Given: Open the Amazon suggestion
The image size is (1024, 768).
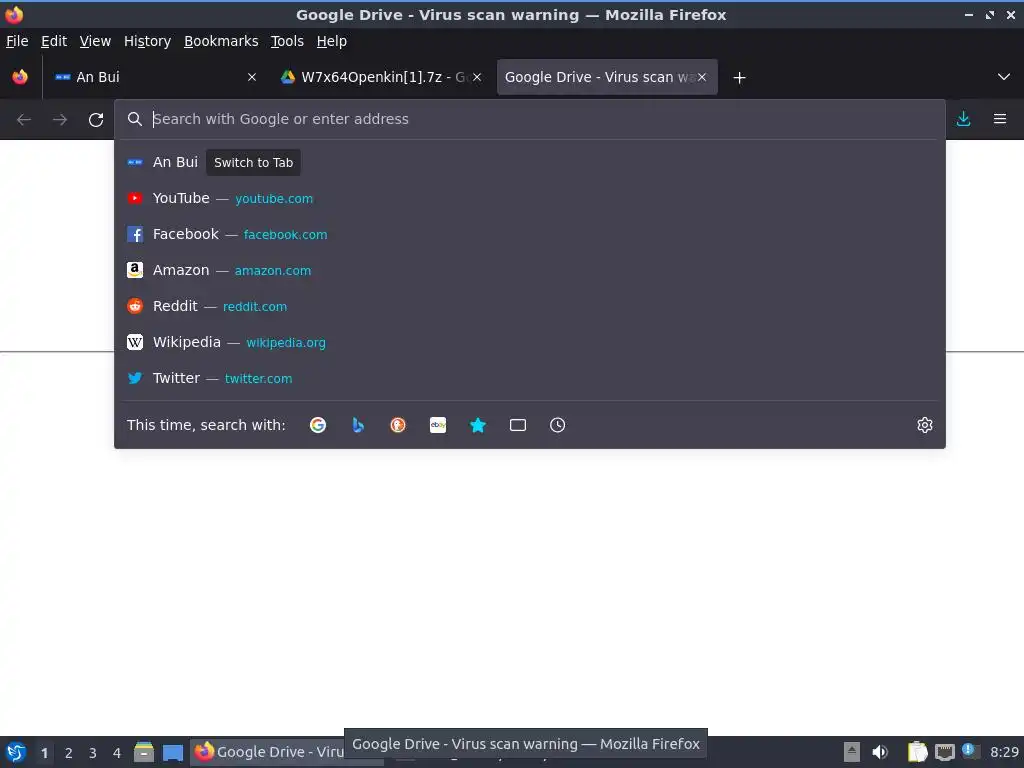Looking at the screenshot, I should point(530,270).
